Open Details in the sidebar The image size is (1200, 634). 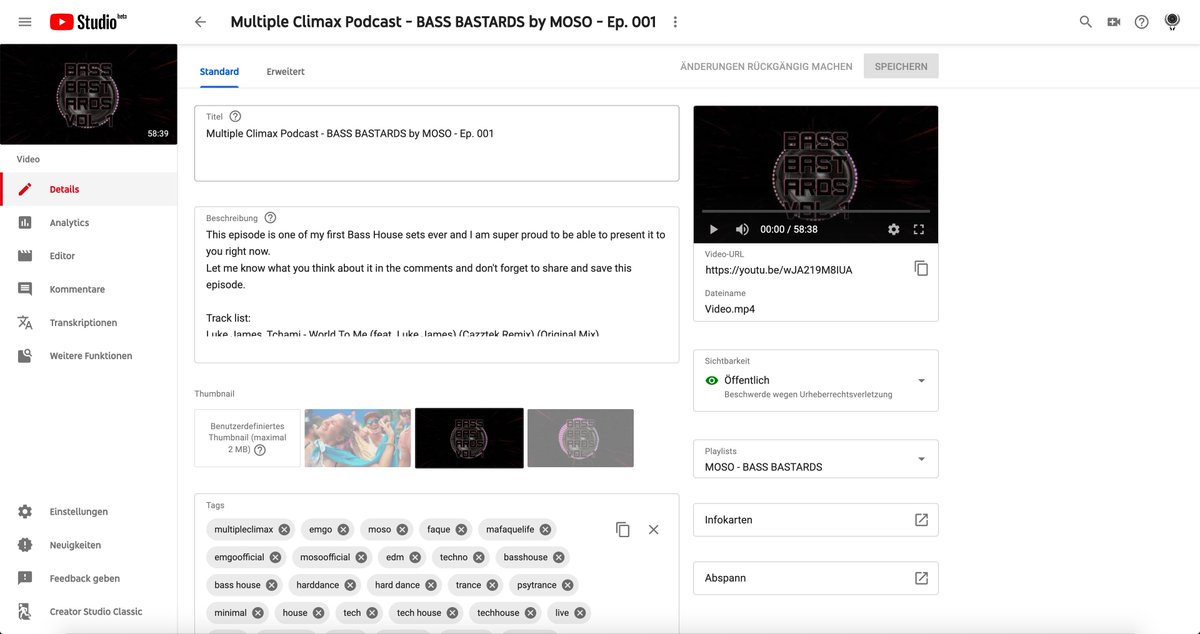(x=89, y=189)
